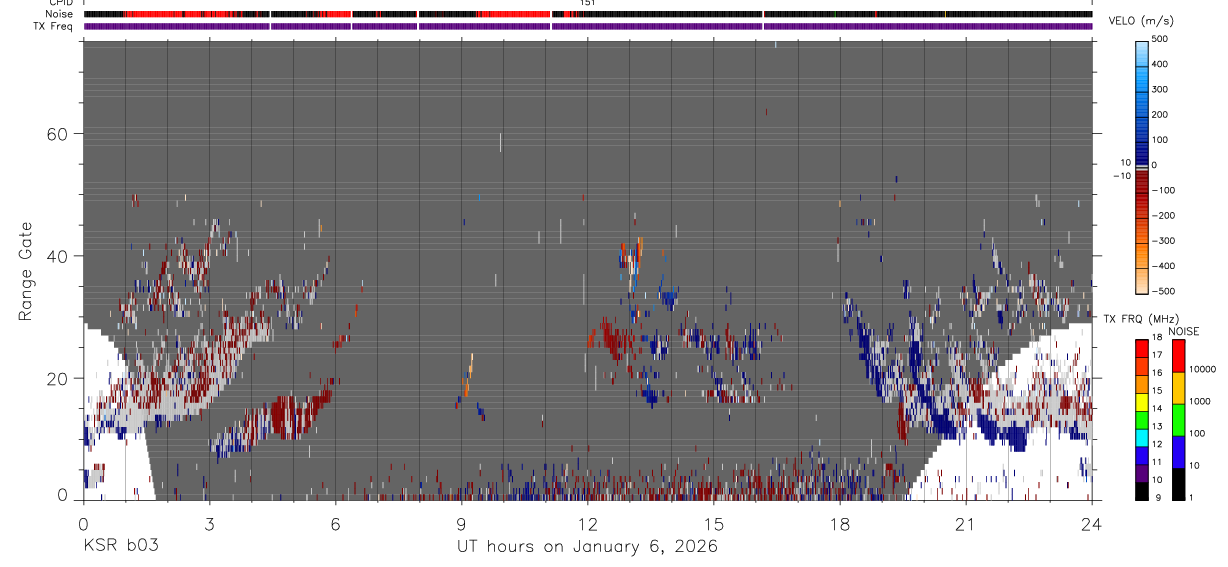The image size is (1228, 567).
Task: Click the blue segment of NOISE bar
Action: tap(1179, 452)
